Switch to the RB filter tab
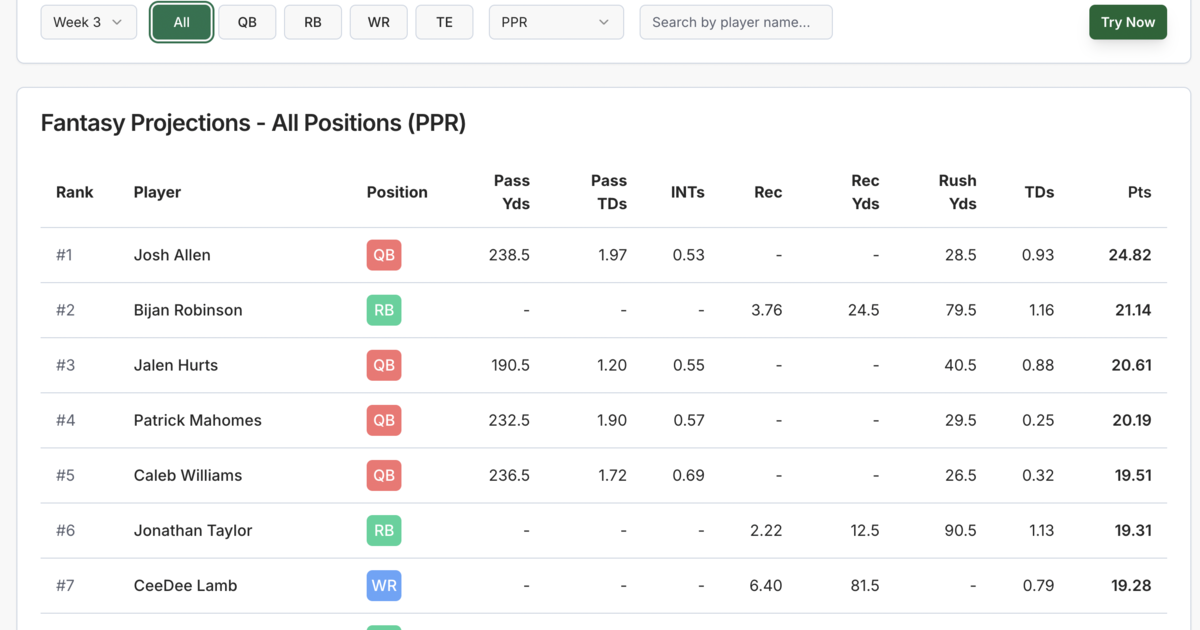This screenshot has width=1200, height=630. click(312, 21)
